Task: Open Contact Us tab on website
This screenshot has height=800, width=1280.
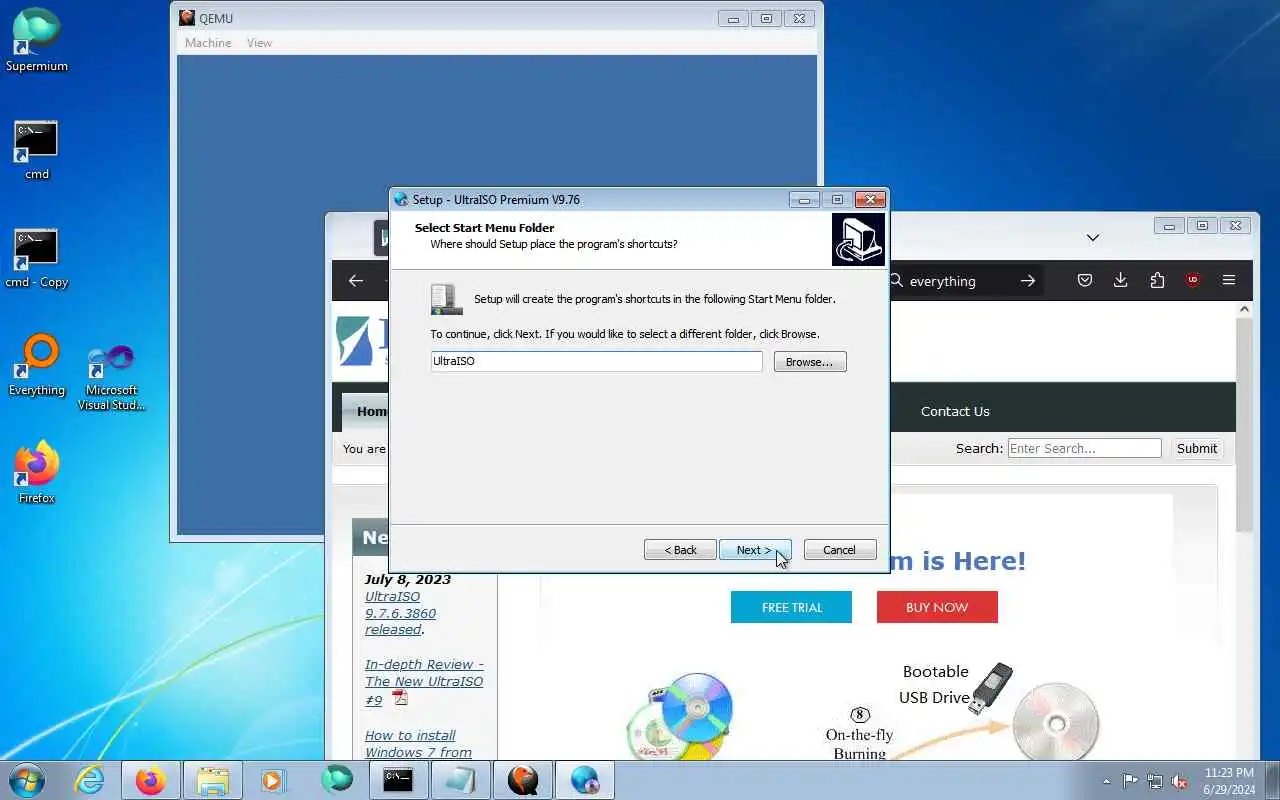Action: (x=955, y=411)
